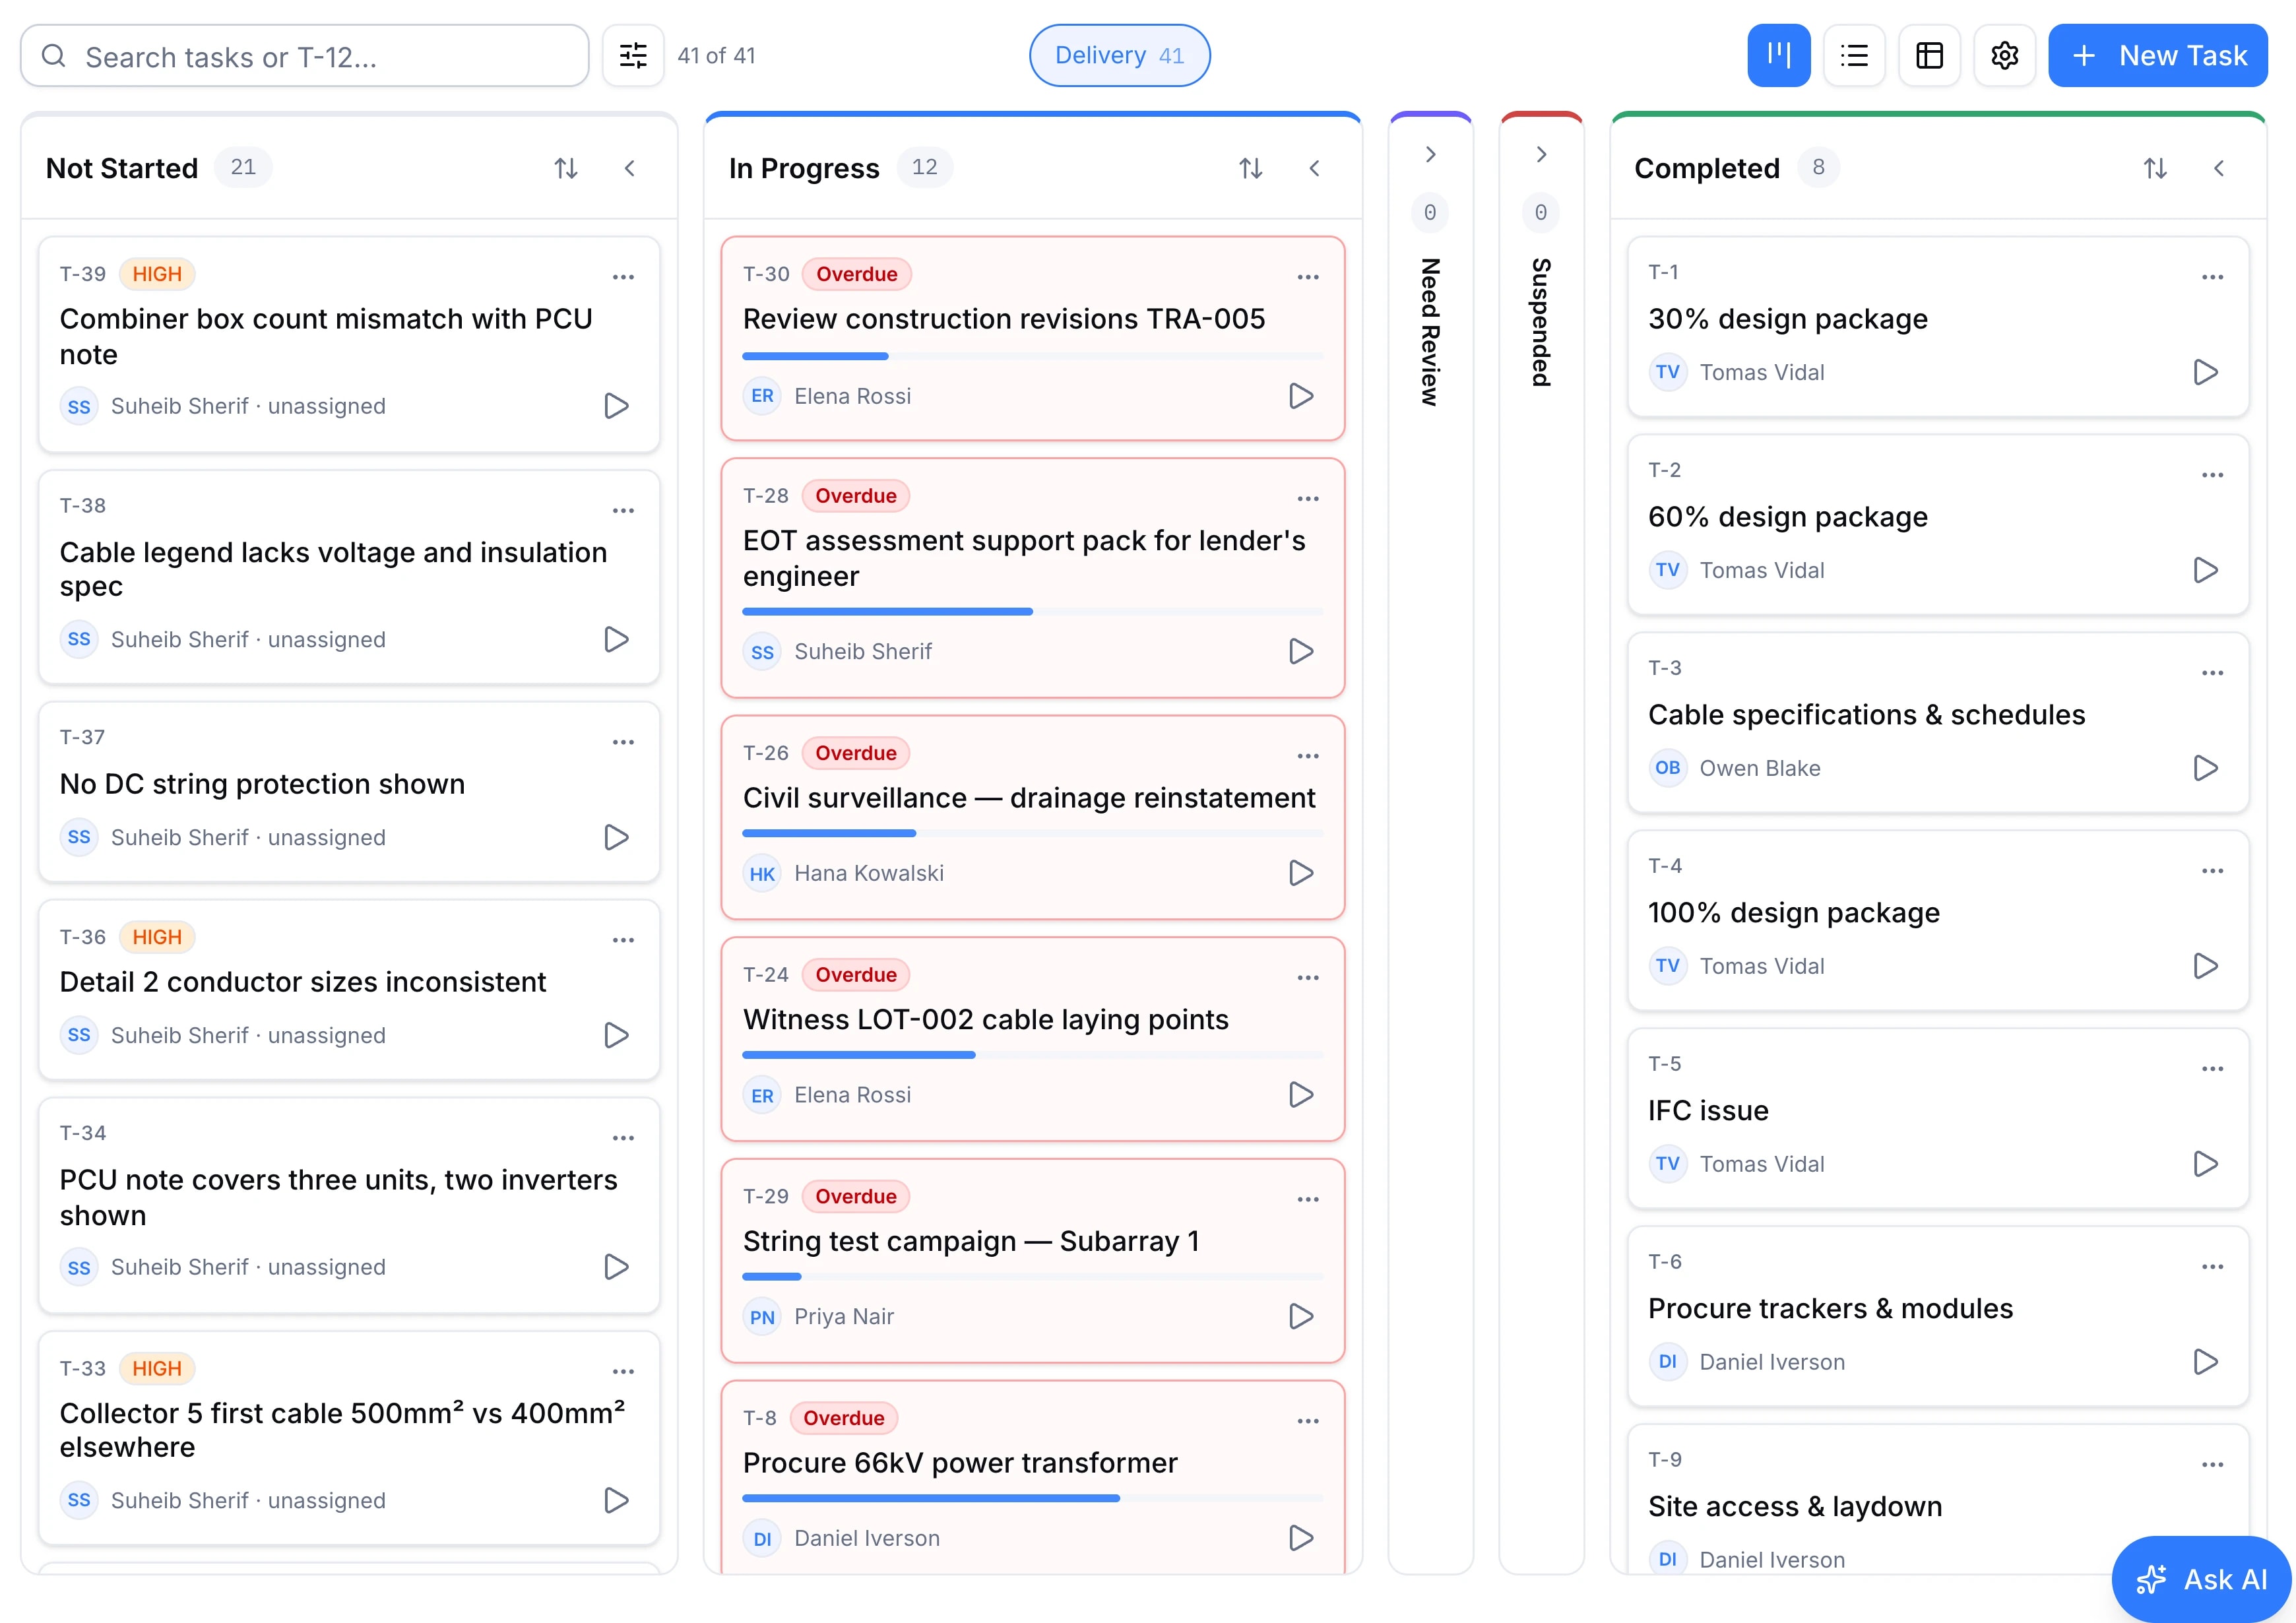
Task: Collapse the Not Started column
Action: pos(630,168)
